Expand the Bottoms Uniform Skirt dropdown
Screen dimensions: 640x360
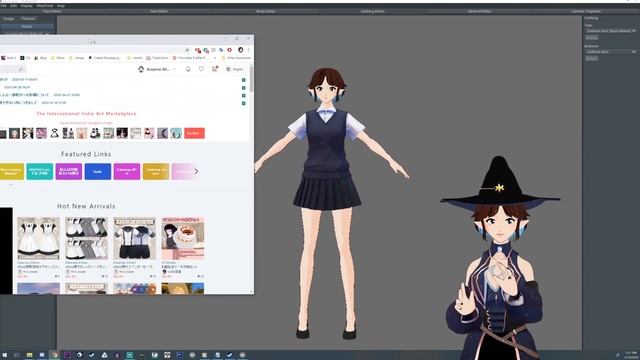[610, 52]
